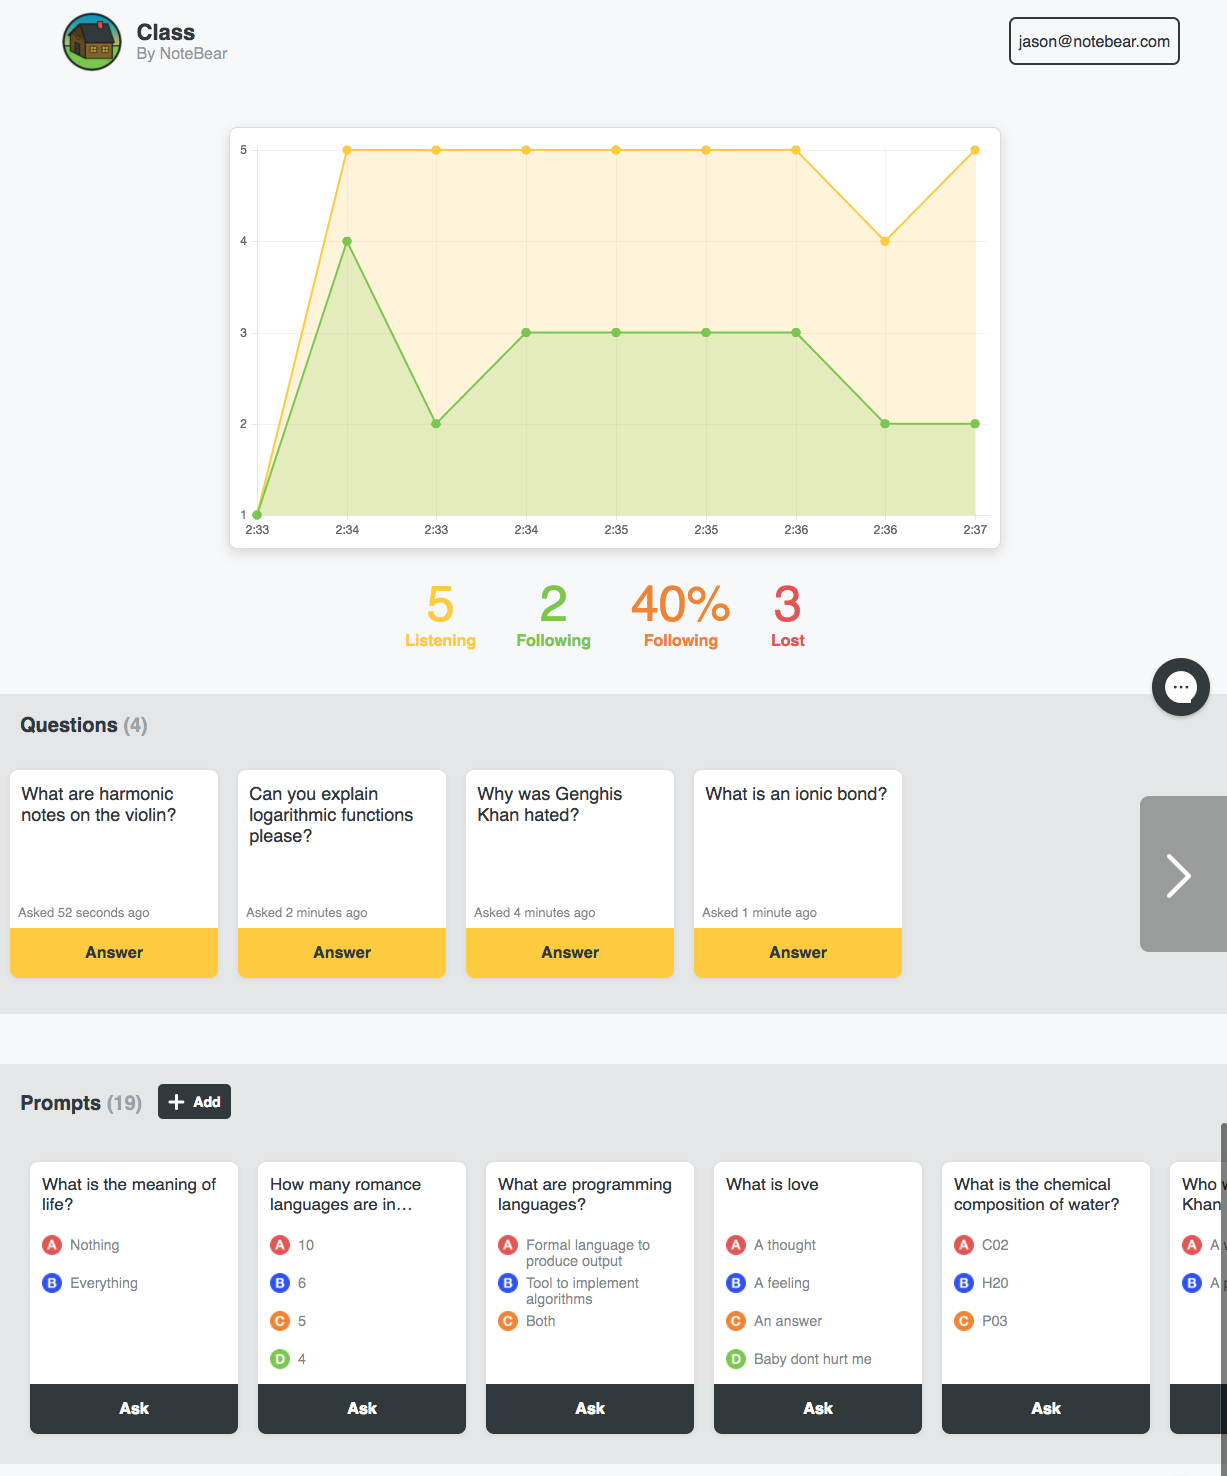Click the 5 Listening statistic
The width and height of the screenshot is (1227, 1476).
[x=440, y=616]
